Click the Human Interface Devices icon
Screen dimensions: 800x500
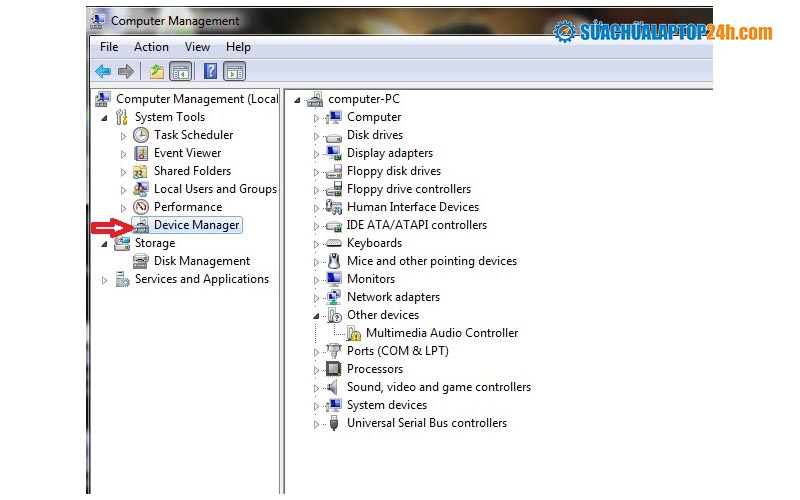(x=334, y=207)
